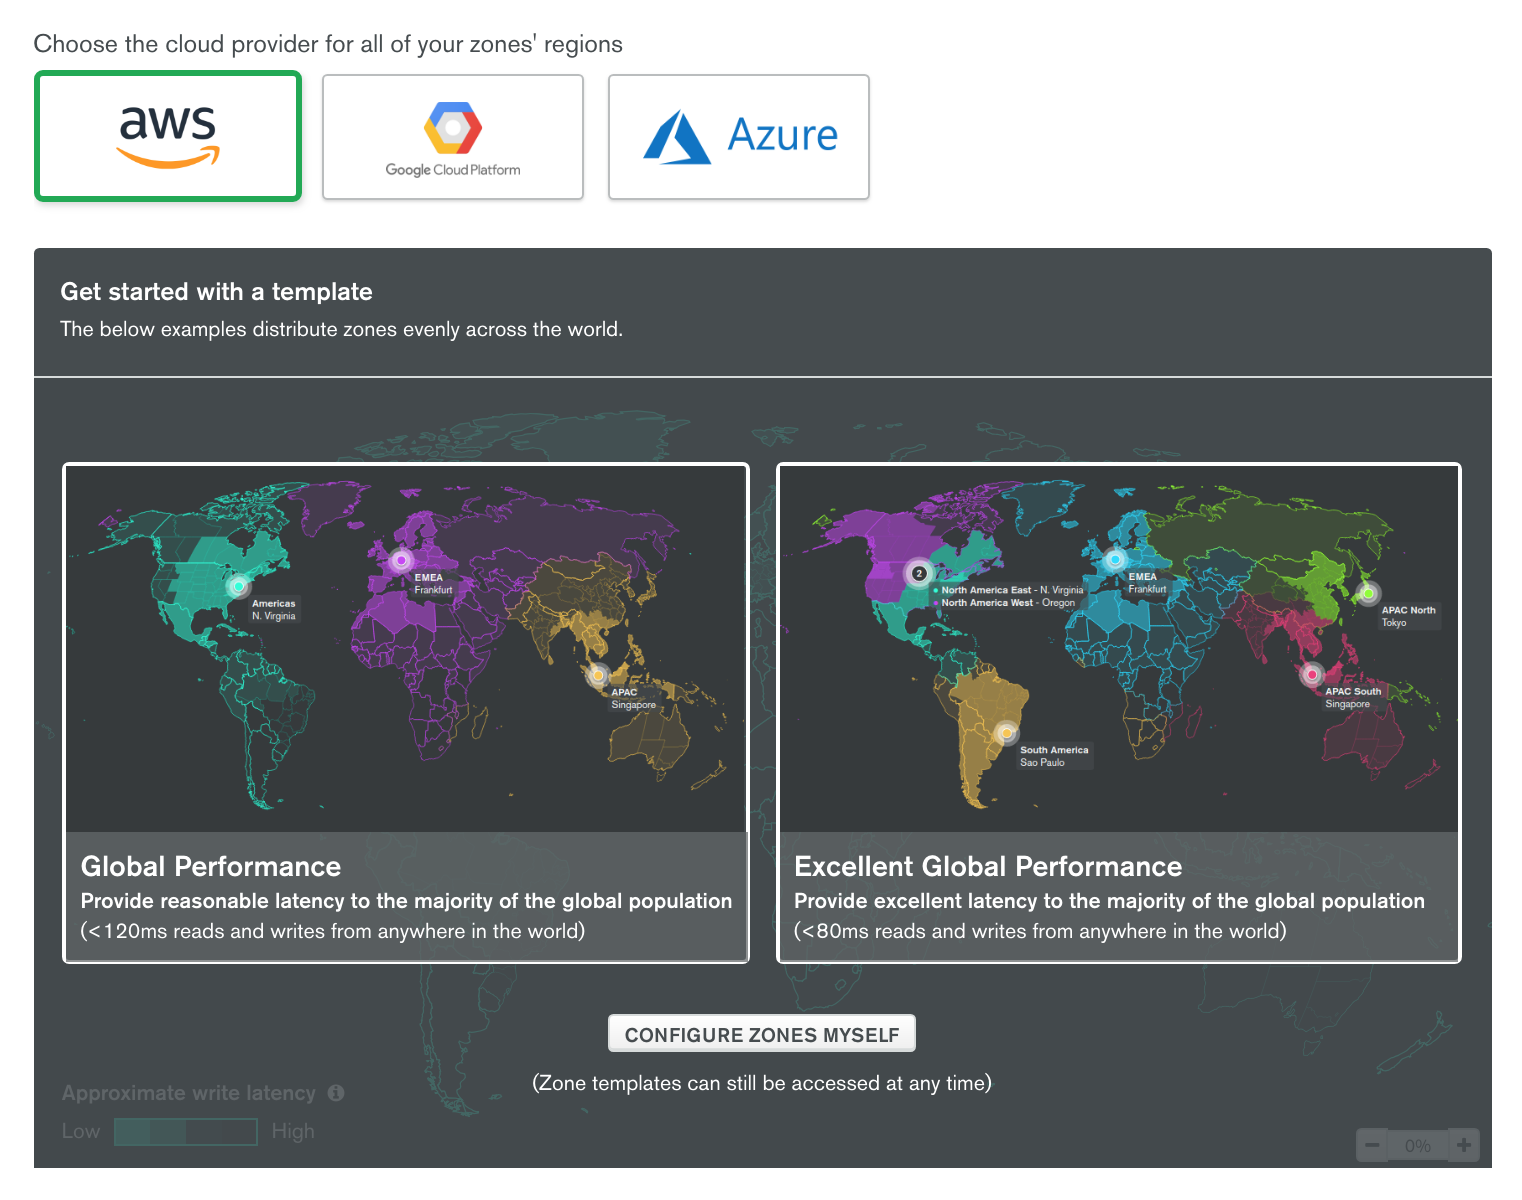Select Azure as the cloud provider
Image resolution: width=1522 pixels, height=1200 pixels.
[x=739, y=137]
